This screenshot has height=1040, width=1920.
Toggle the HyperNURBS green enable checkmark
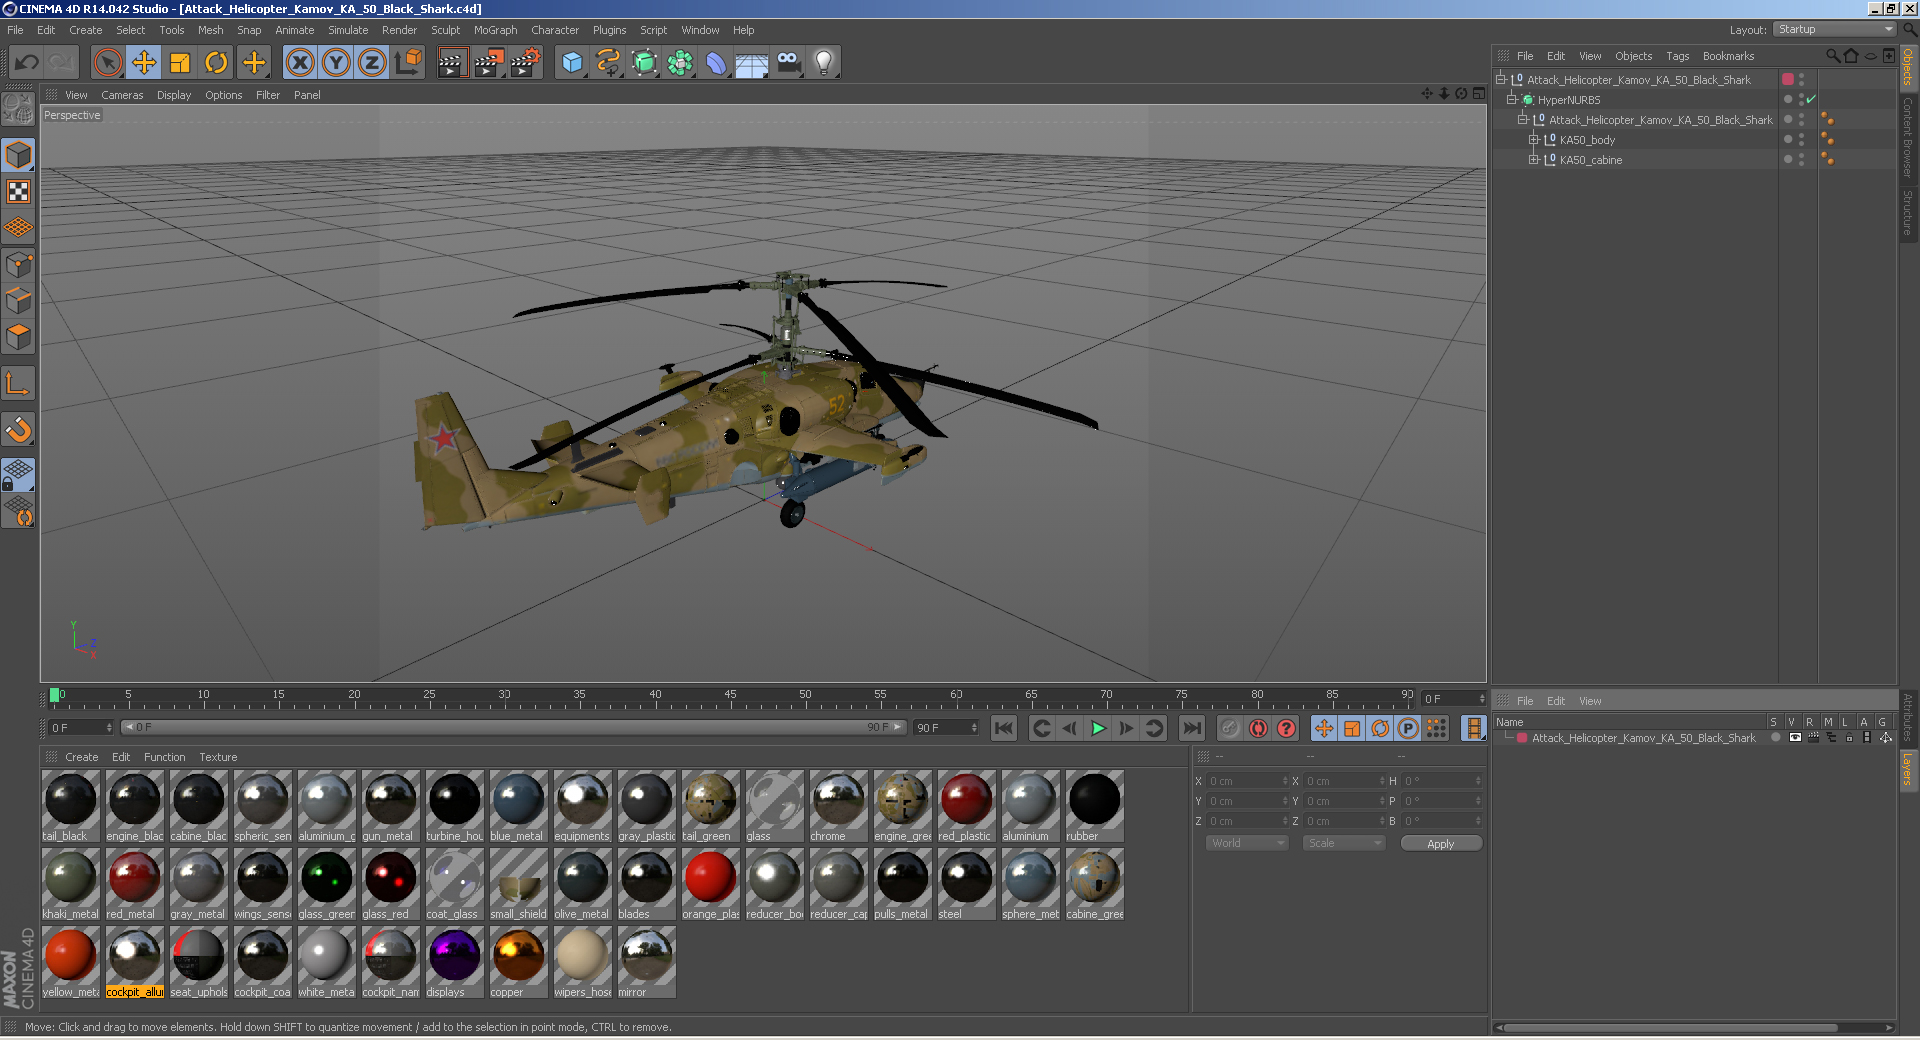(x=1811, y=99)
